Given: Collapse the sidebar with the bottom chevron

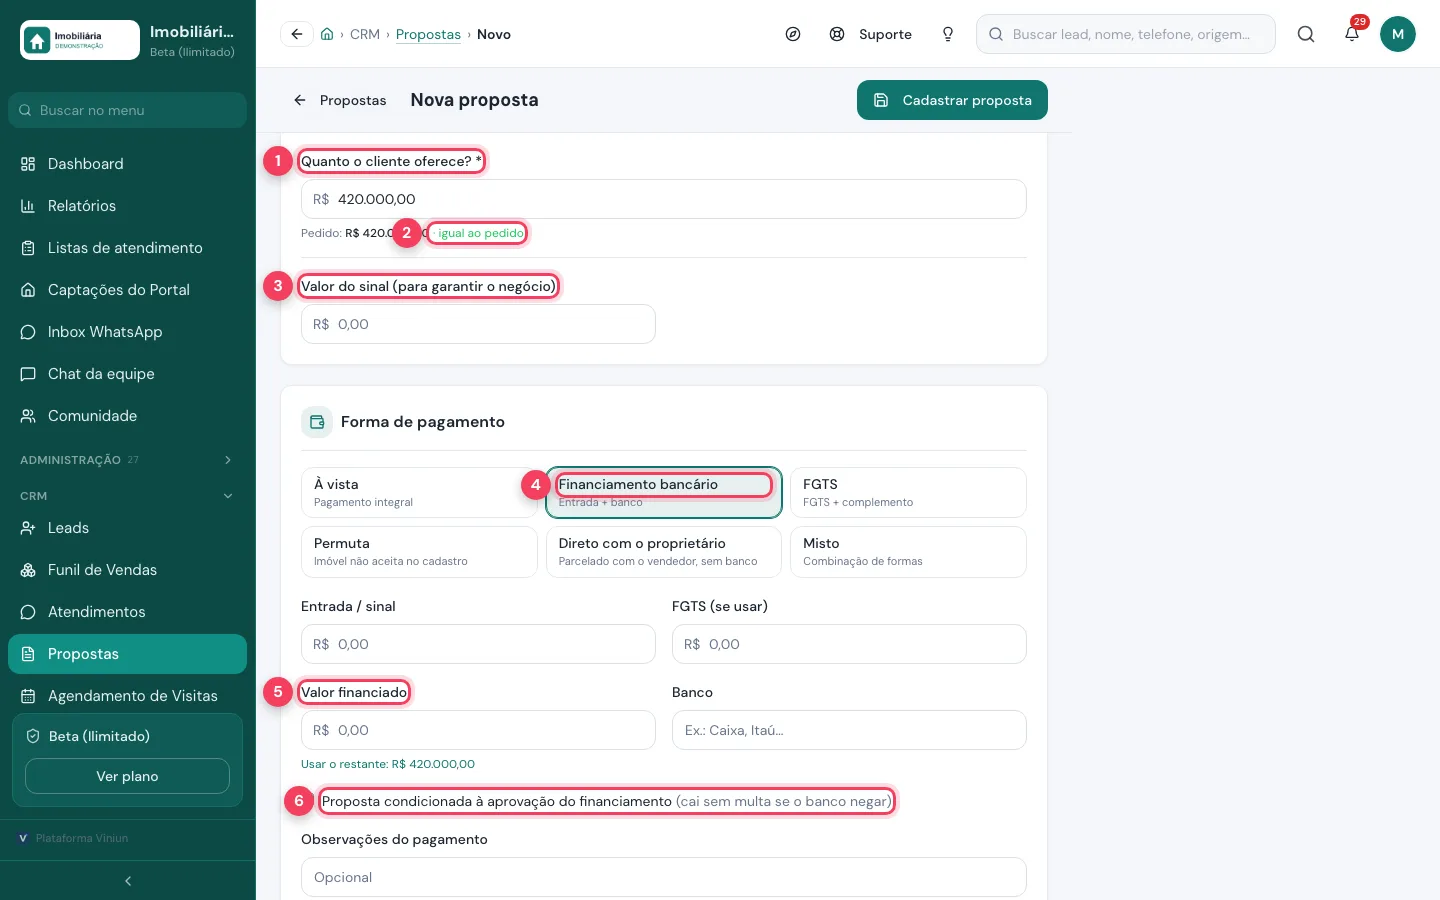Looking at the screenshot, I should (x=128, y=881).
